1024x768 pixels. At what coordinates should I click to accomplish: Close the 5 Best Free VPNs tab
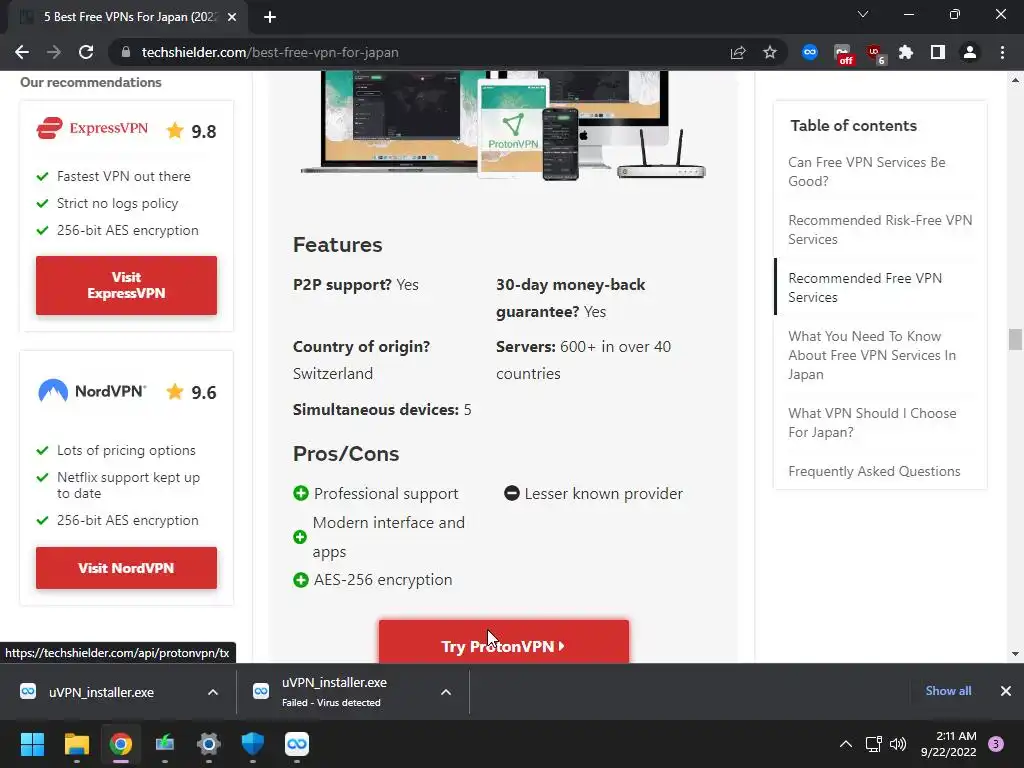click(232, 17)
